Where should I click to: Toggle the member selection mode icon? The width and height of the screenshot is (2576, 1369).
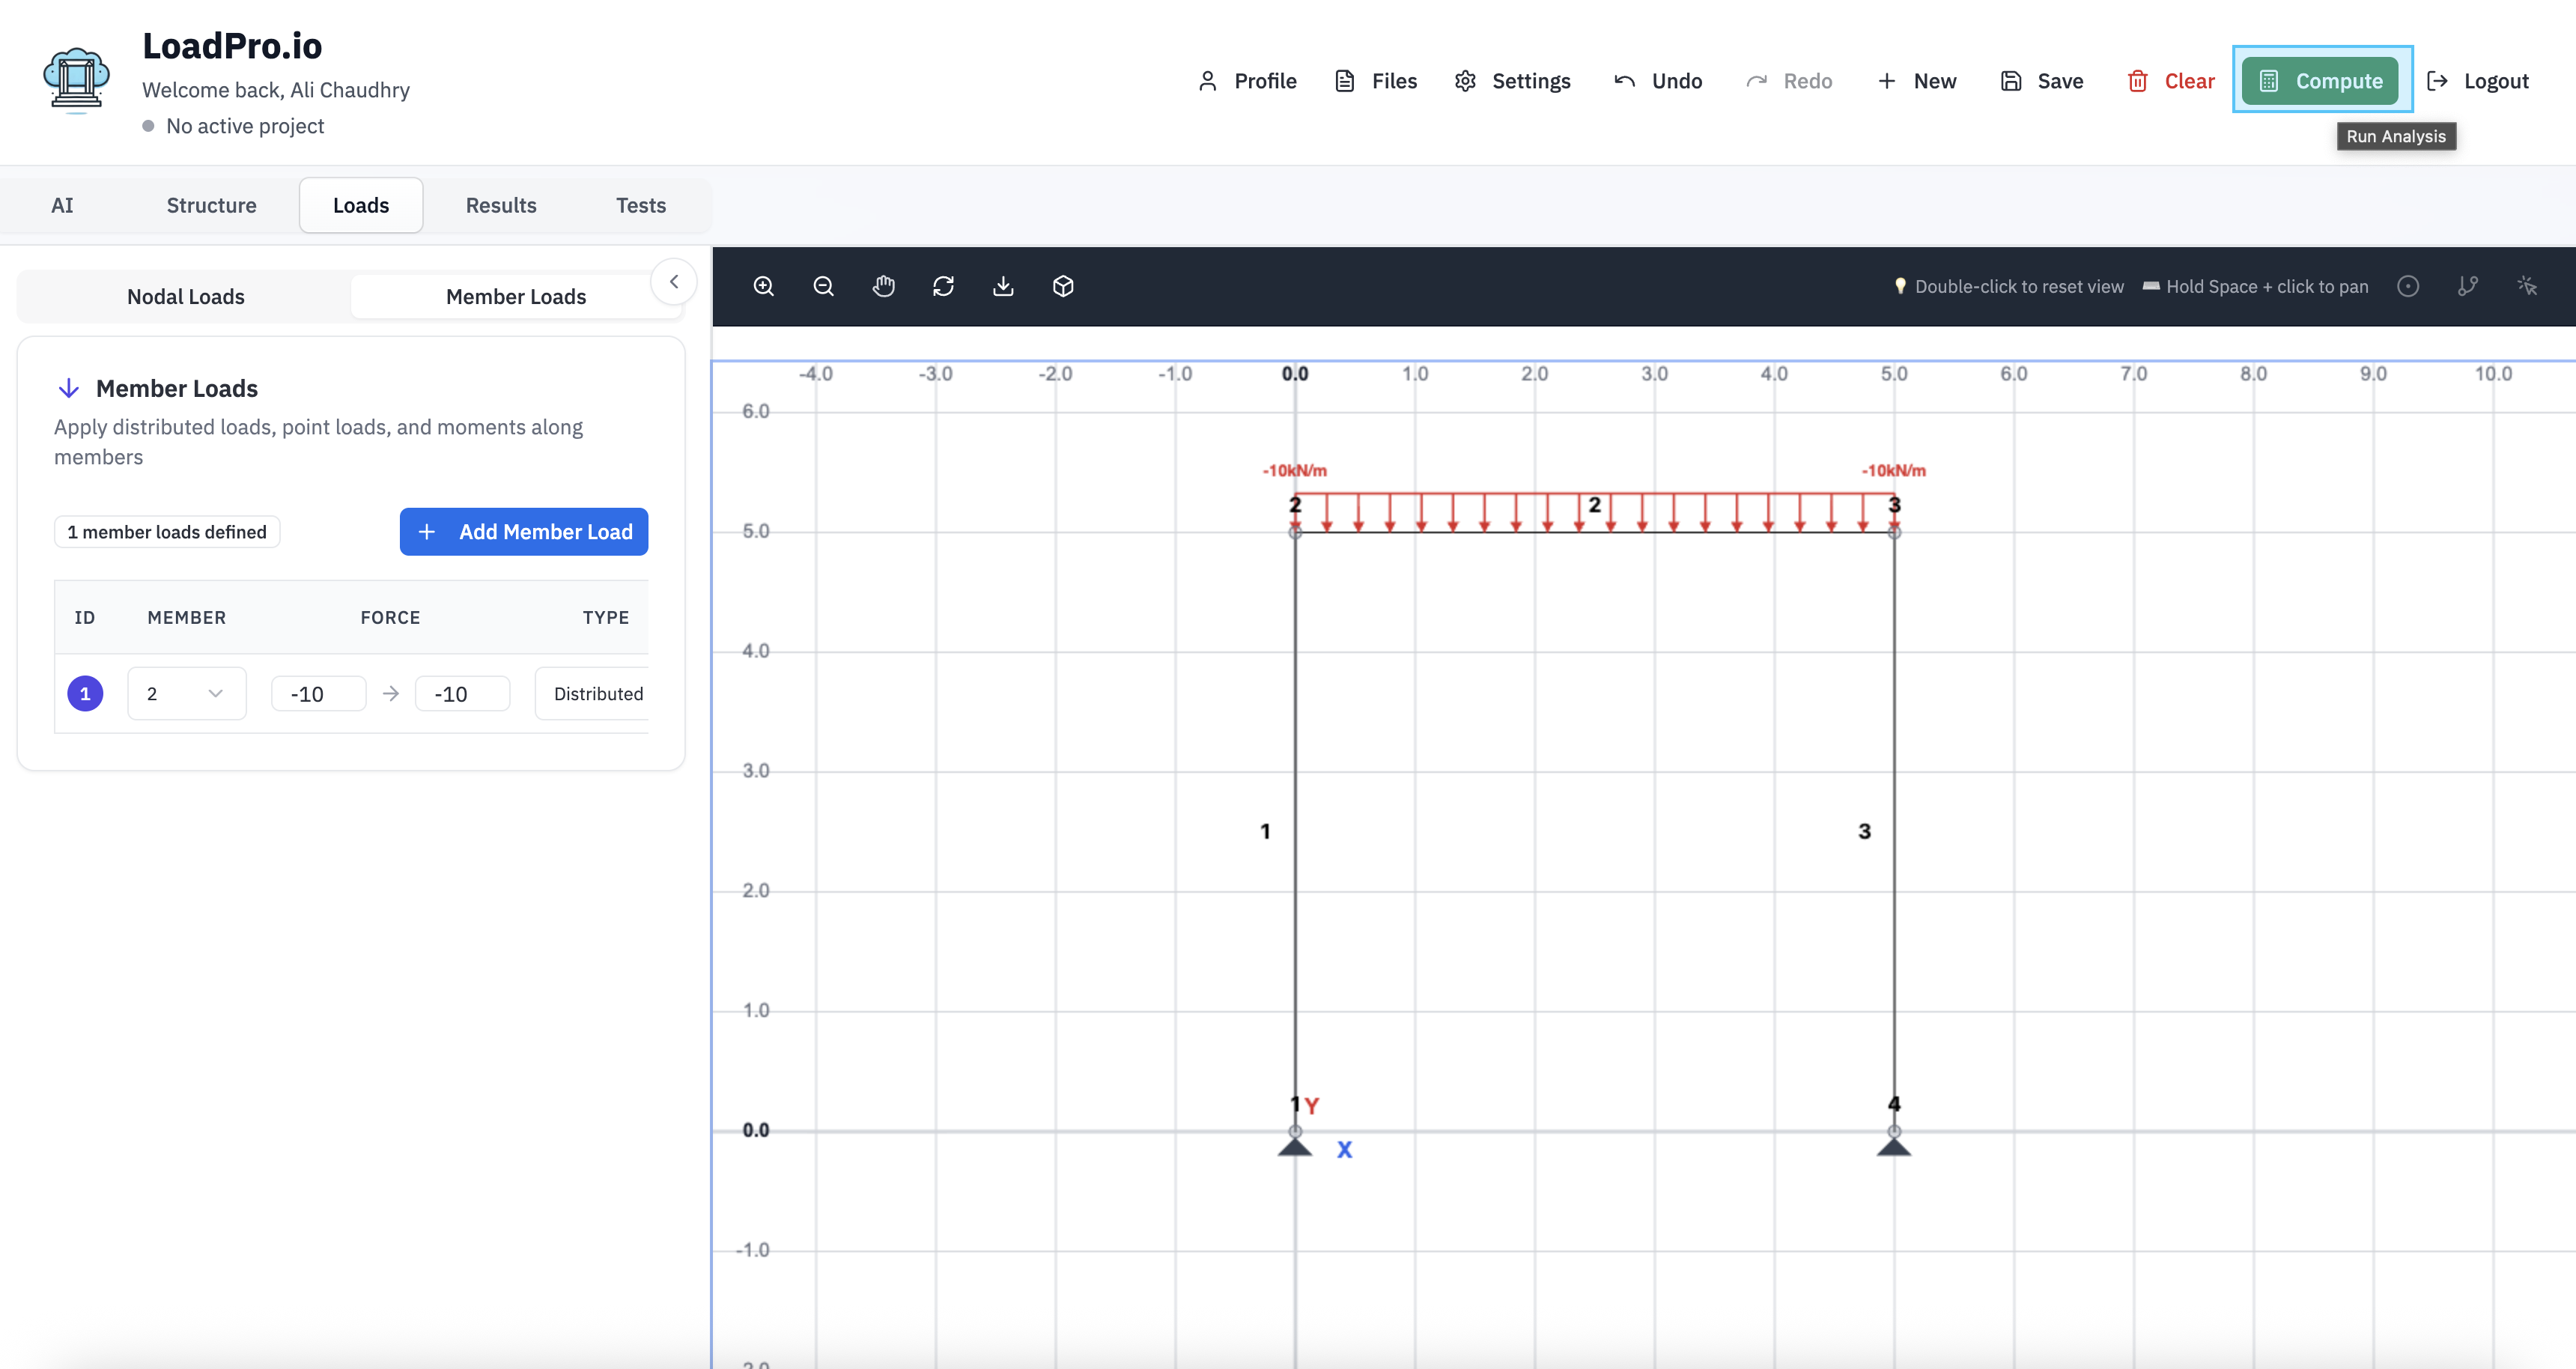2468,286
